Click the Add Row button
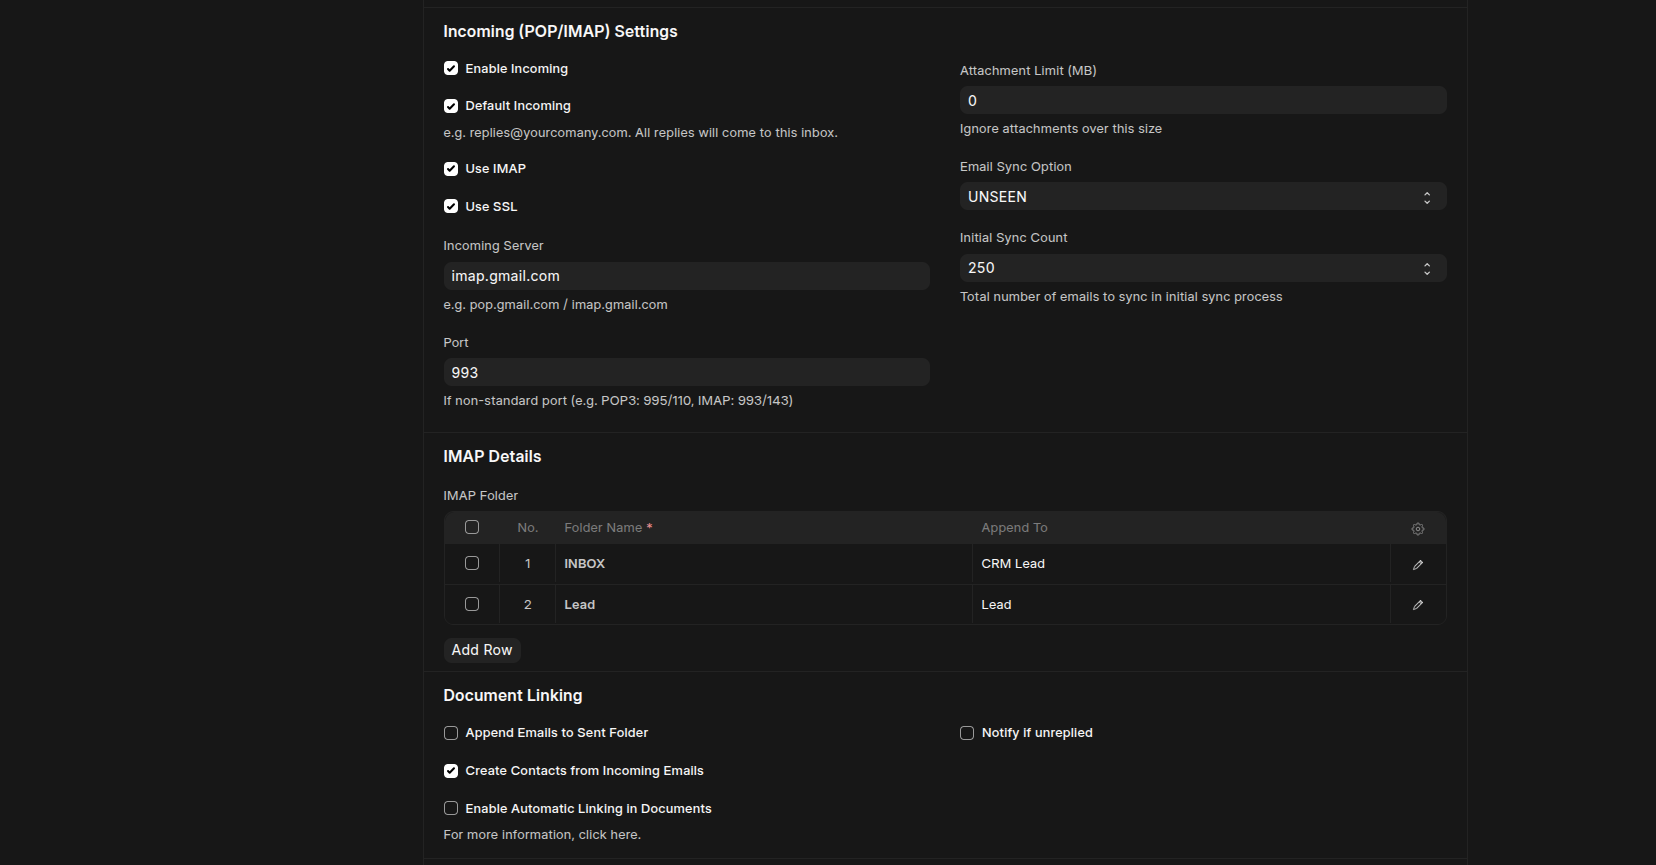Viewport: 1656px width, 865px height. [481, 650]
